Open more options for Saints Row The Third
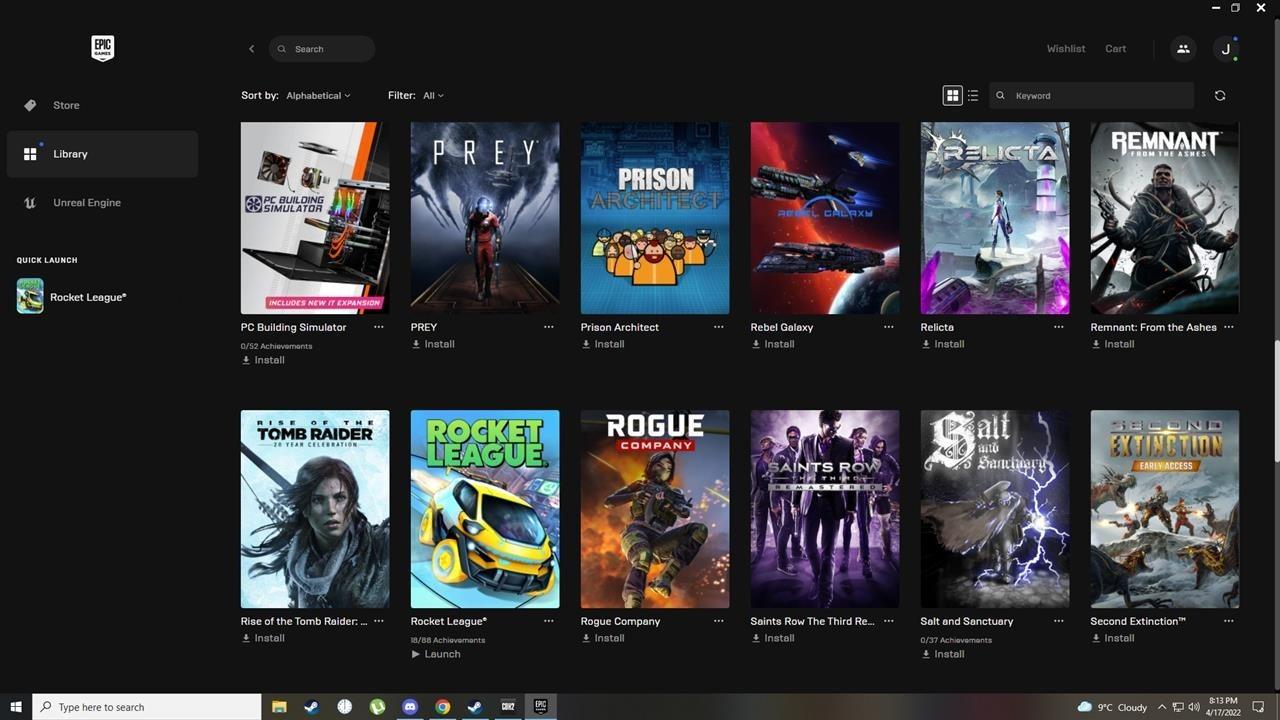The image size is (1280, 720). click(x=888, y=621)
